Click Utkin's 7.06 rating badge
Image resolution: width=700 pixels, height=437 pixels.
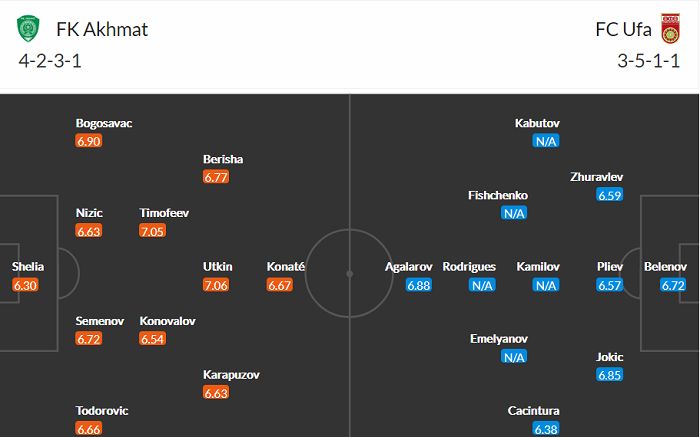217,285
